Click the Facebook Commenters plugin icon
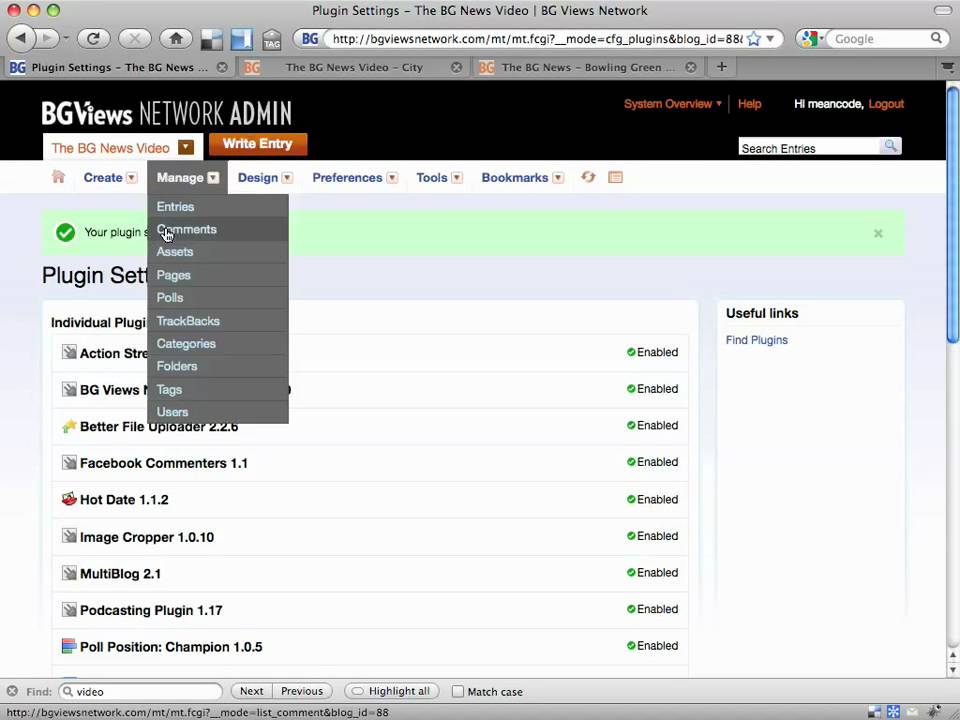Viewport: 960px width, 720px height. tap(69, 462)
